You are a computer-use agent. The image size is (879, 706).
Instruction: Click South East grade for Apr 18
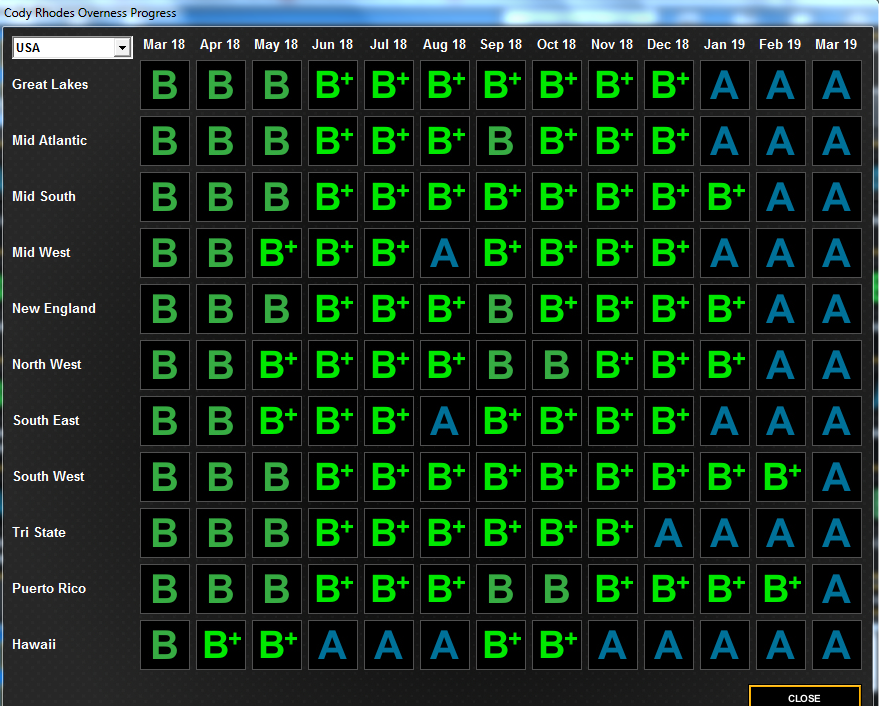pos(221,421)
